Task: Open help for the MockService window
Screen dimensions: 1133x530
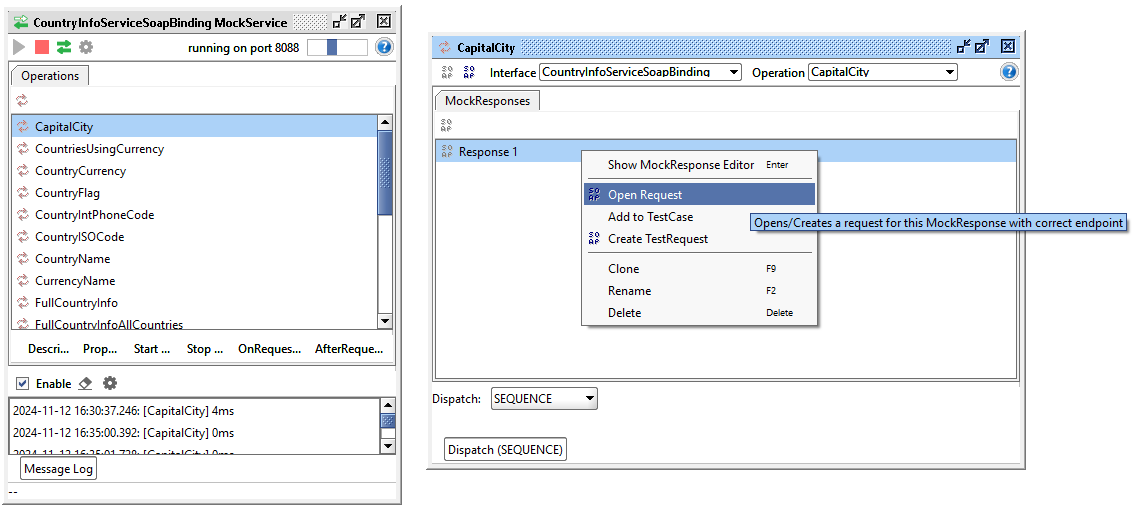Action: tap(384, 47)
